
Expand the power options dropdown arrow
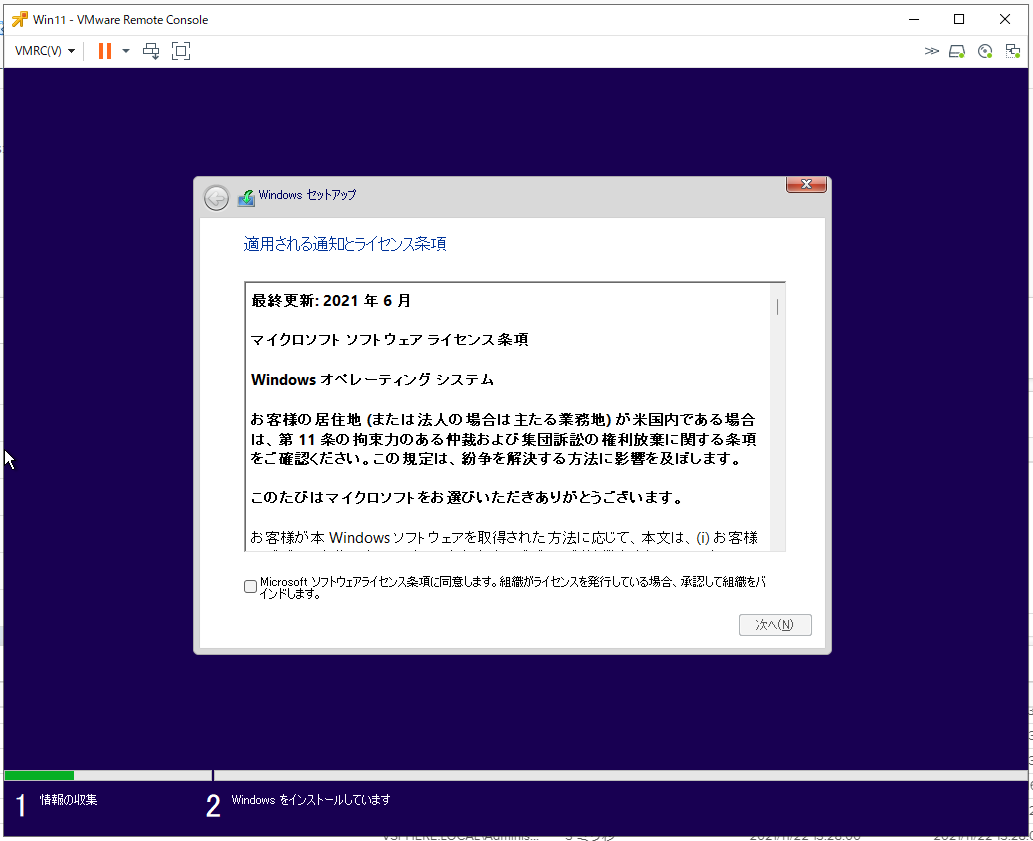pyautogui.click(x=126, y=51)
